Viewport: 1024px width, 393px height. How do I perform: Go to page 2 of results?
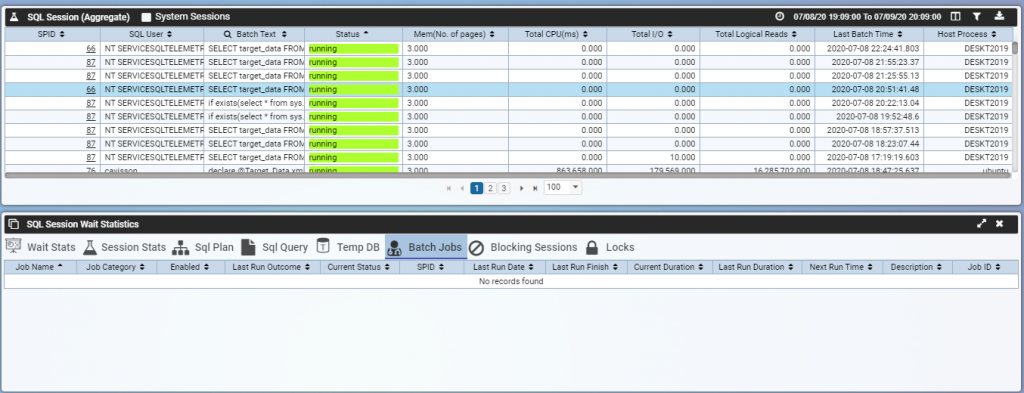pos(490,188)
